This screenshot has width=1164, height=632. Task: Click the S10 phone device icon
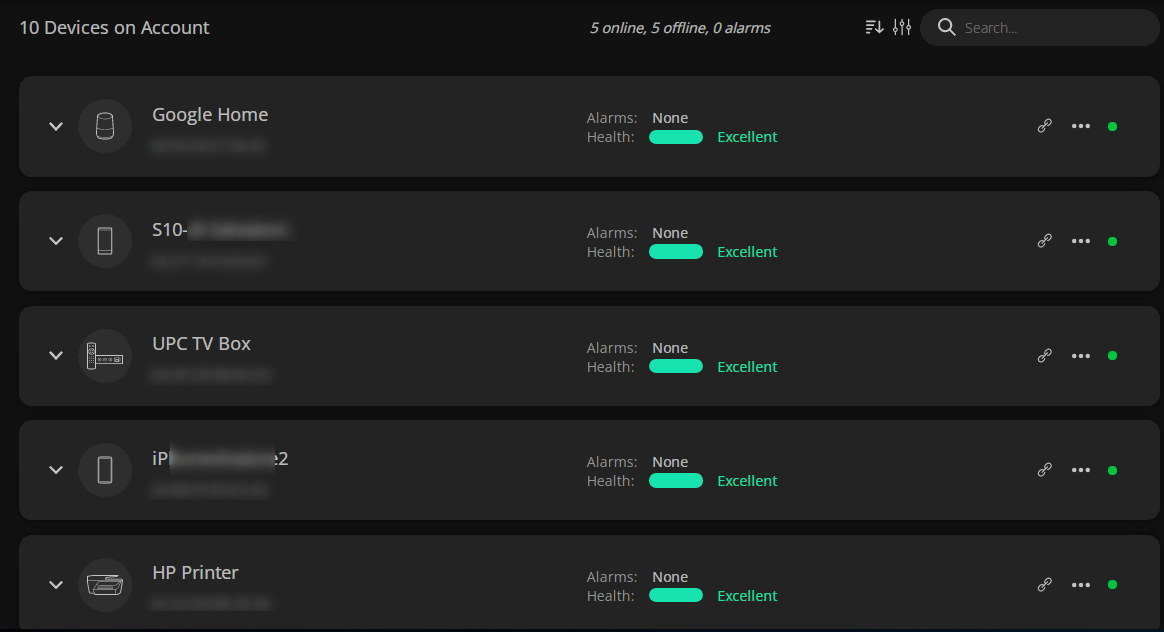coord(105,241)
